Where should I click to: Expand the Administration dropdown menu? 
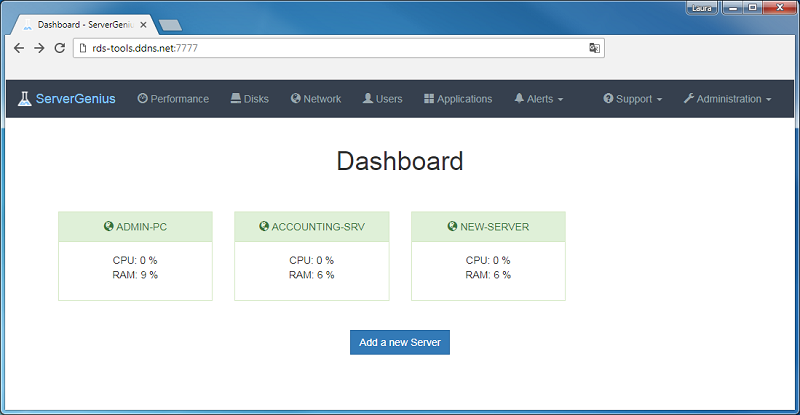point(728,99)
